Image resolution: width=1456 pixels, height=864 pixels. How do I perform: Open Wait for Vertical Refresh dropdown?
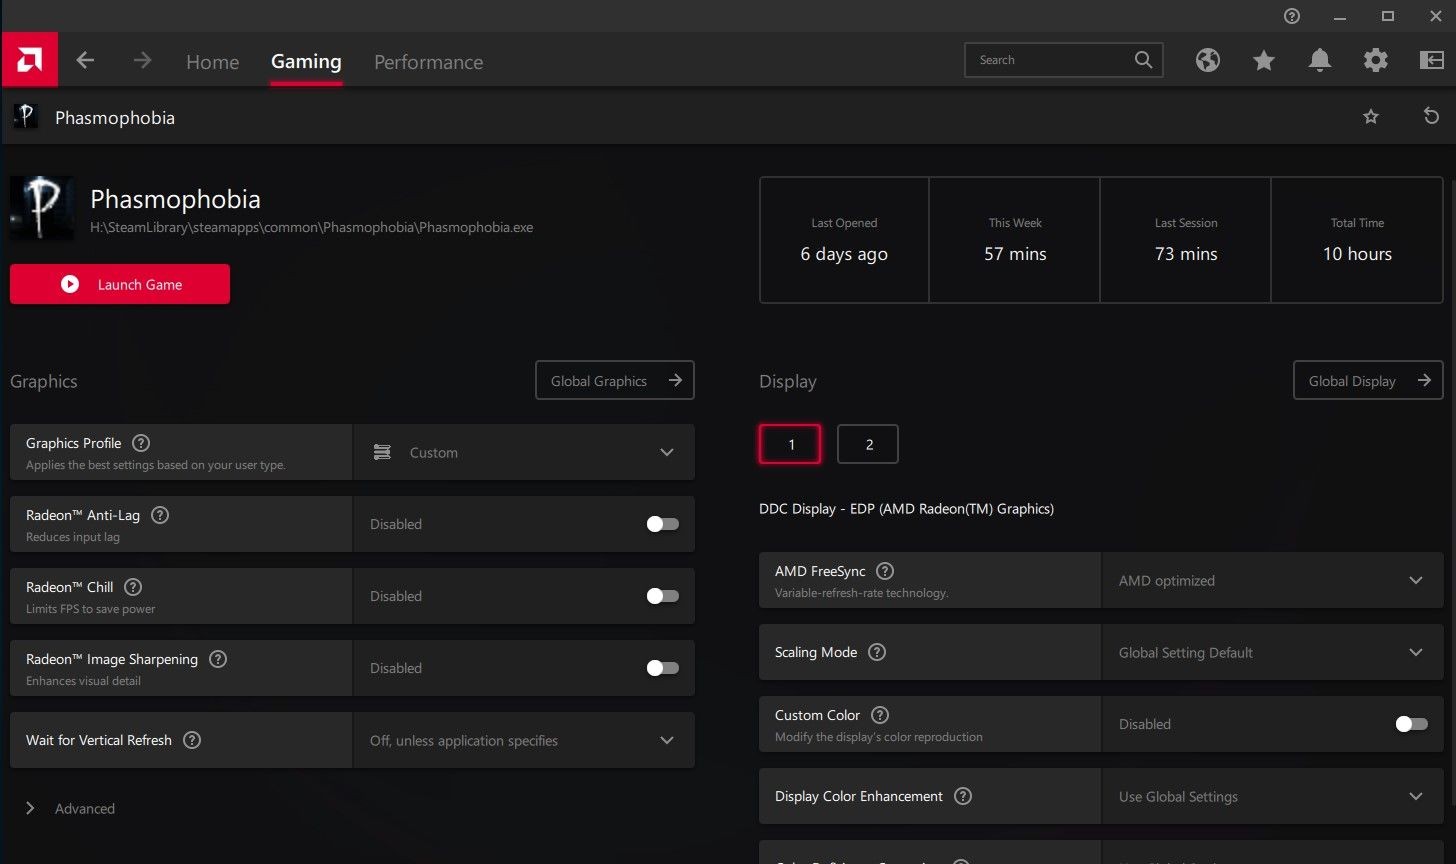pyautogui.click(x=524, y=740)
